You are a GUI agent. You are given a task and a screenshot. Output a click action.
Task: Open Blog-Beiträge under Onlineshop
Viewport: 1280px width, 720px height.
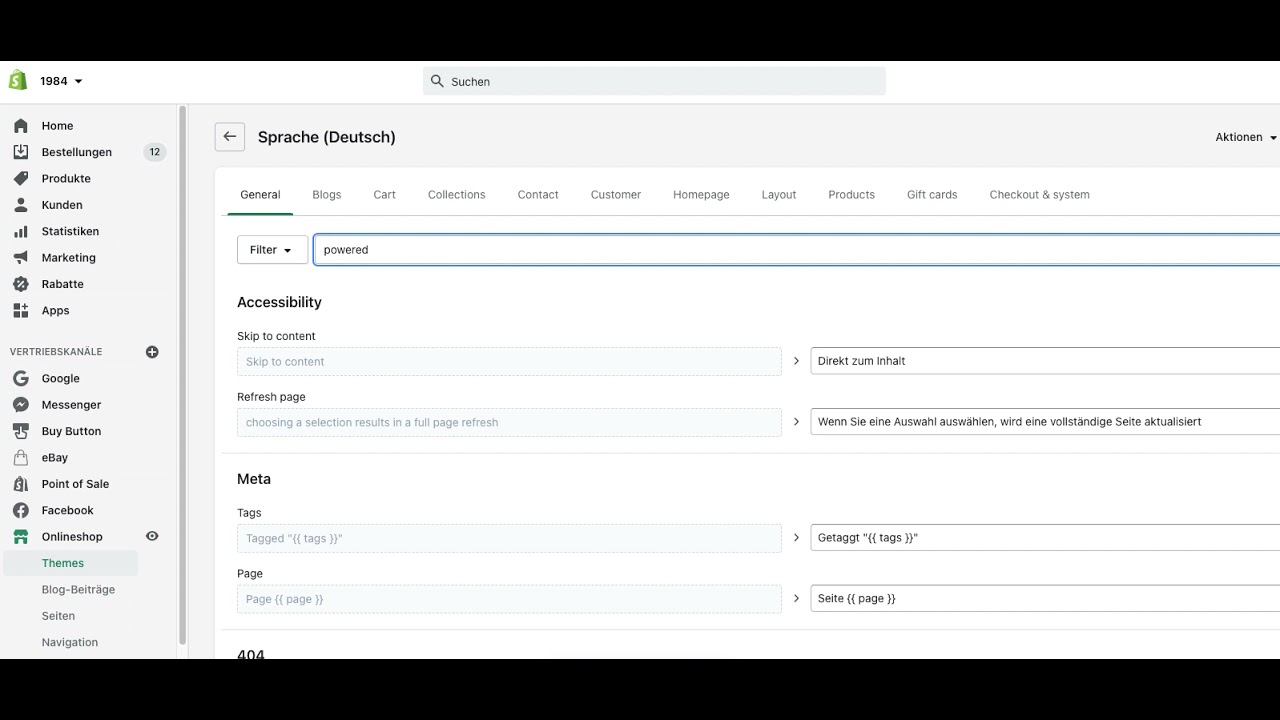[x=78, y=590]
